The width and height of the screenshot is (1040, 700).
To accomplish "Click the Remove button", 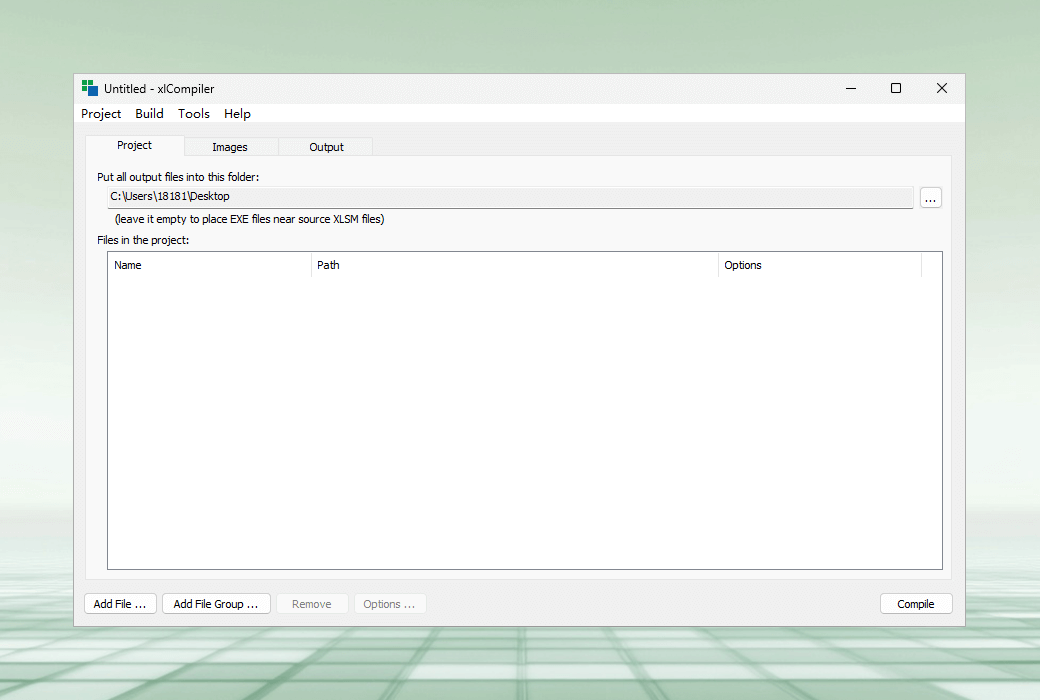I will pos(312,604).
